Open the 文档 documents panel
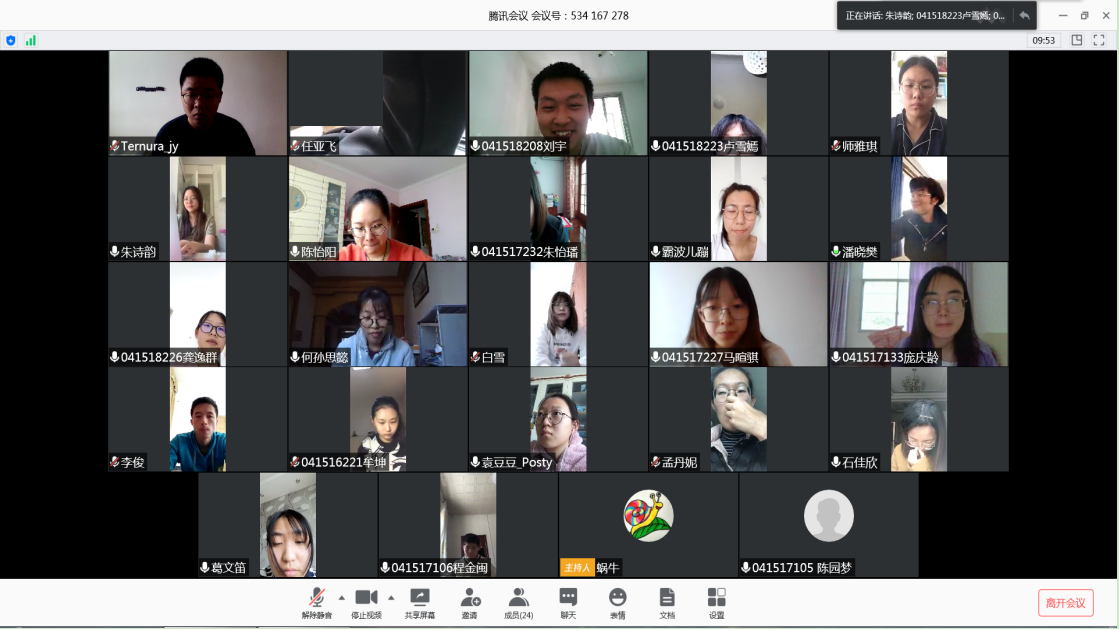Screen dimensions: 1119x629 (x=667, y=603)
